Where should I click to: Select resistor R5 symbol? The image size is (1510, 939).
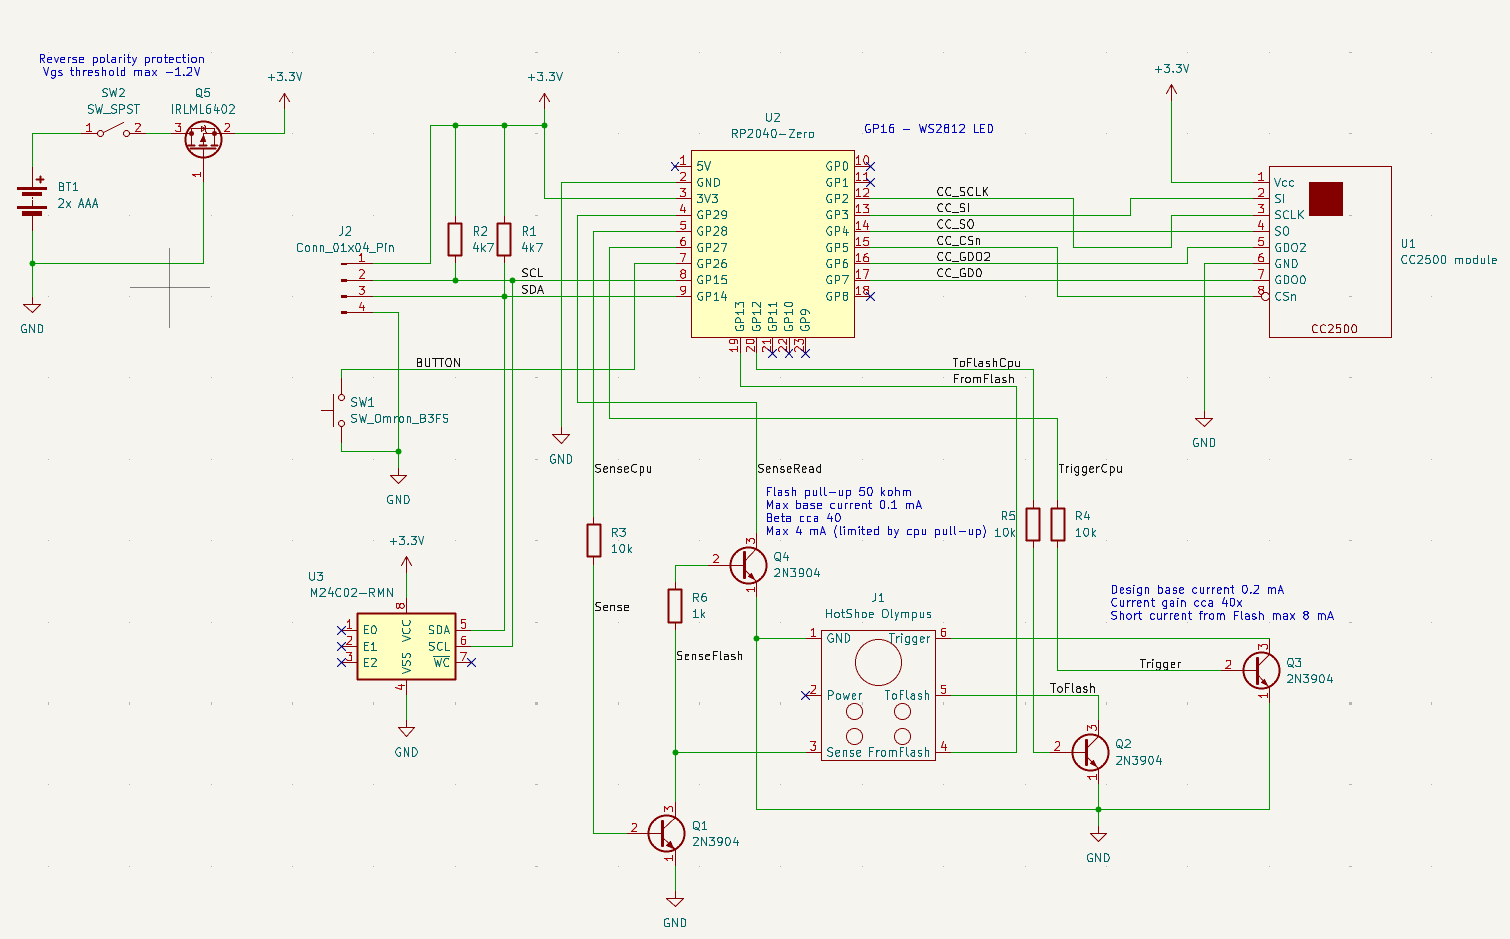tap(1033, 524)
